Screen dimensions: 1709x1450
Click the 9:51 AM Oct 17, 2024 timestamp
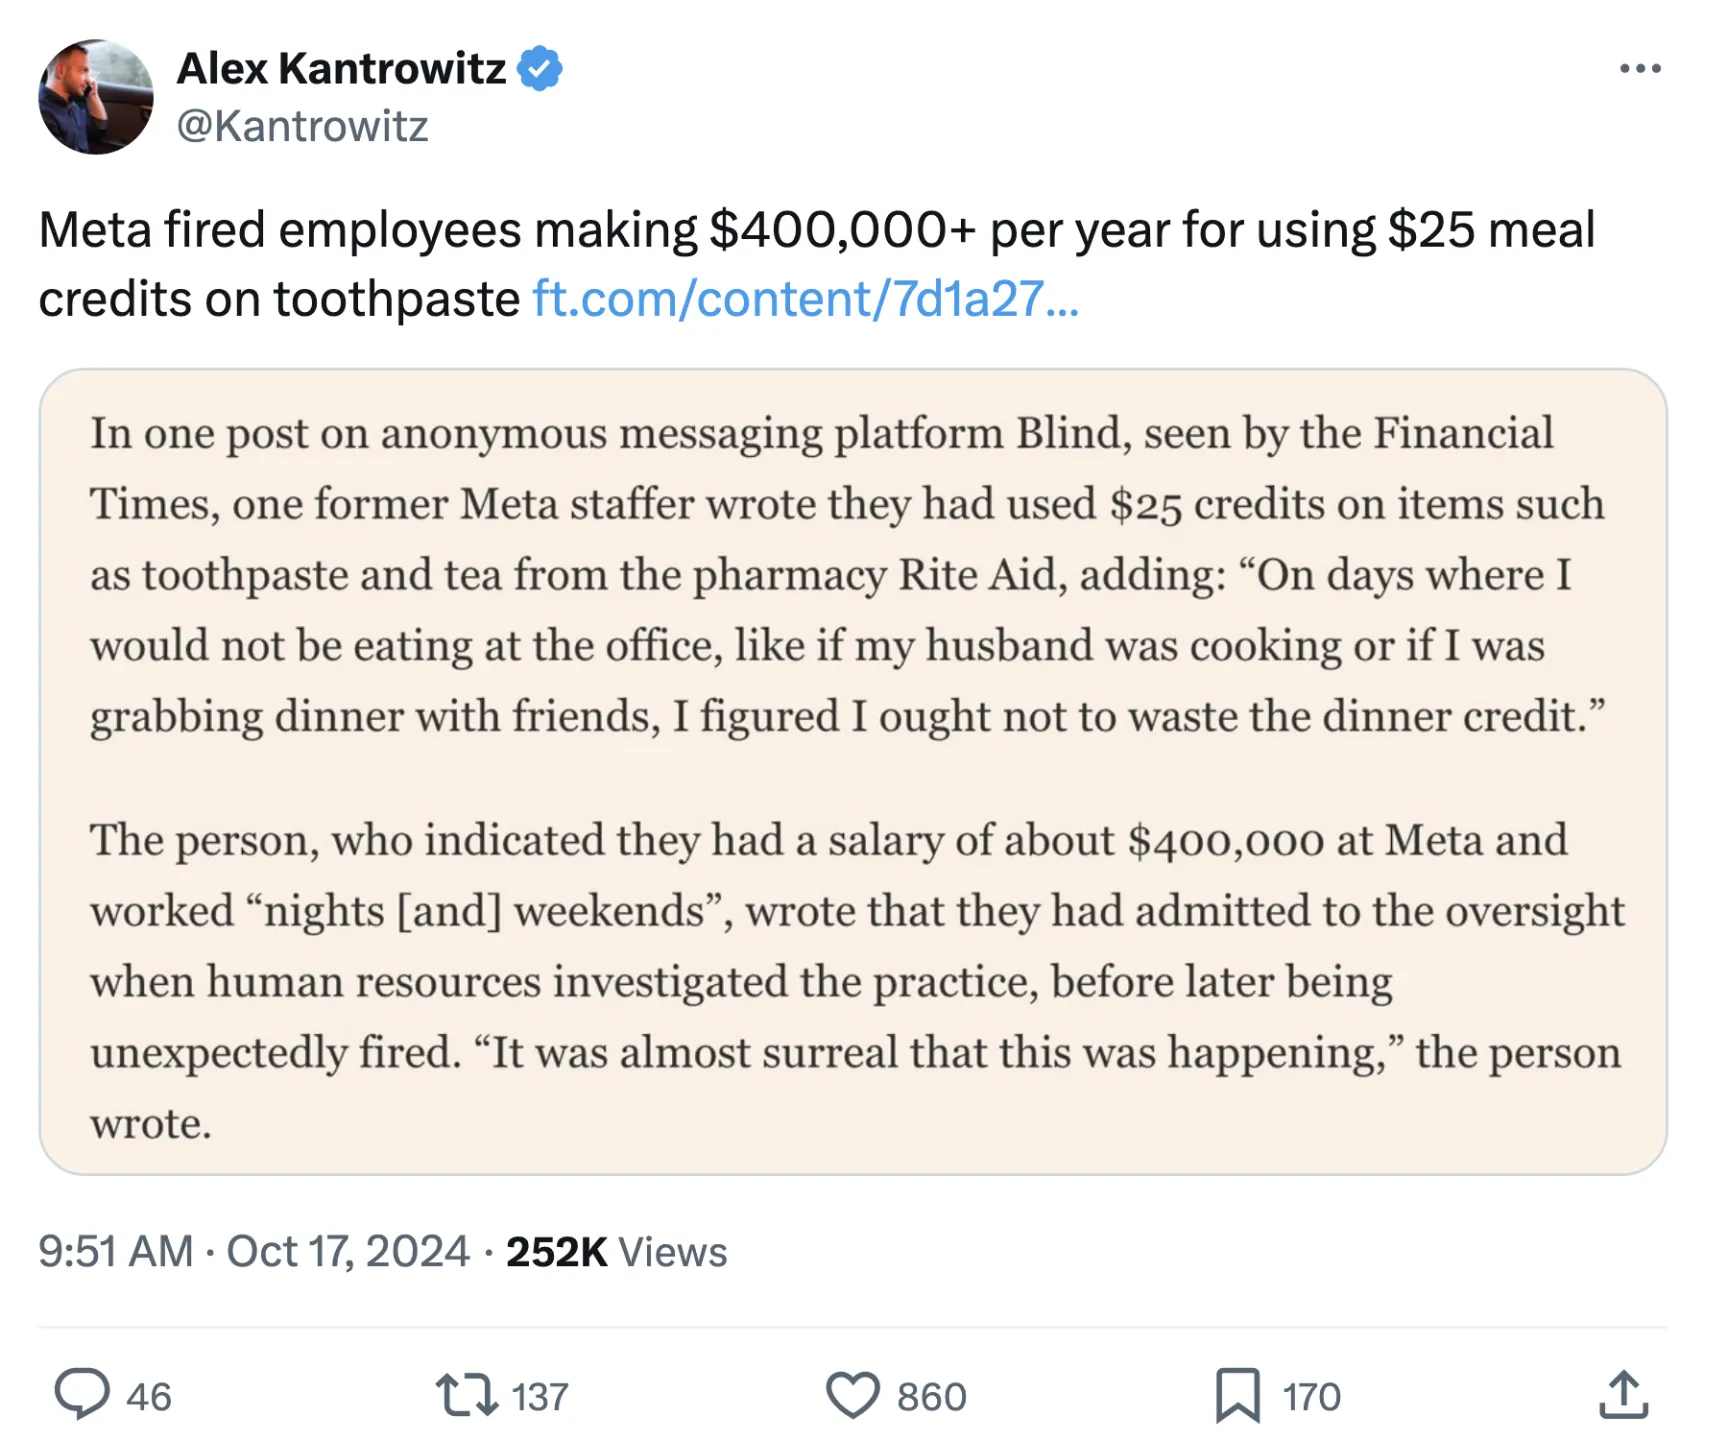point(254,1252)
